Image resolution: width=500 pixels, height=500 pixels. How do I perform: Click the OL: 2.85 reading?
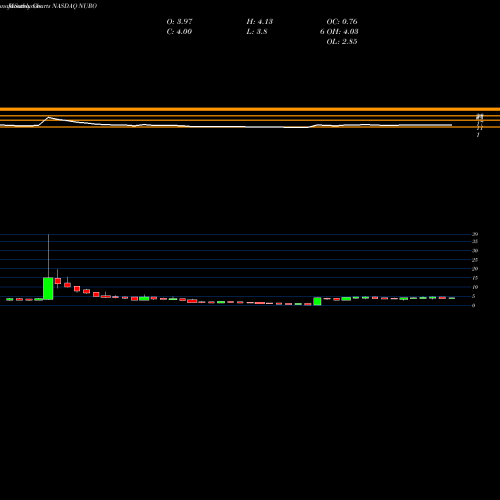342,41
